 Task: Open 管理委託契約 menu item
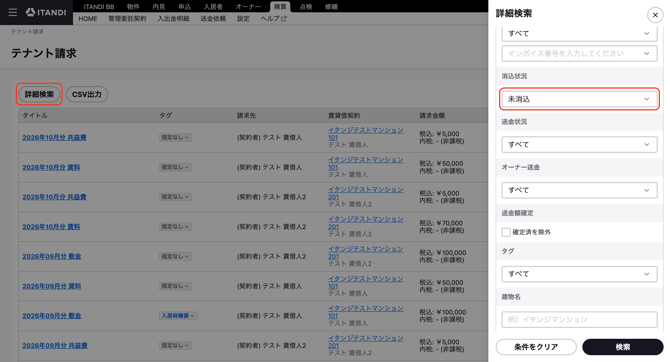[x=127, y=19]
